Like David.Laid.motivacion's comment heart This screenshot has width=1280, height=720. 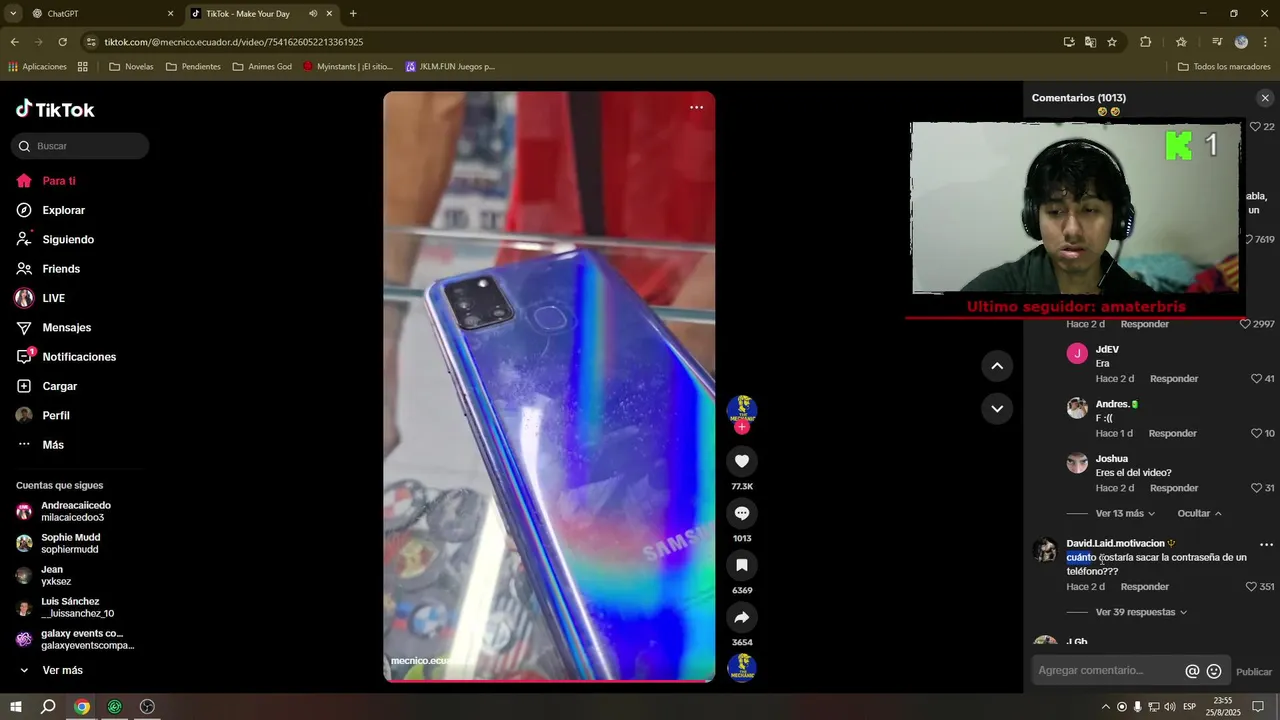tap(1252, 587)
